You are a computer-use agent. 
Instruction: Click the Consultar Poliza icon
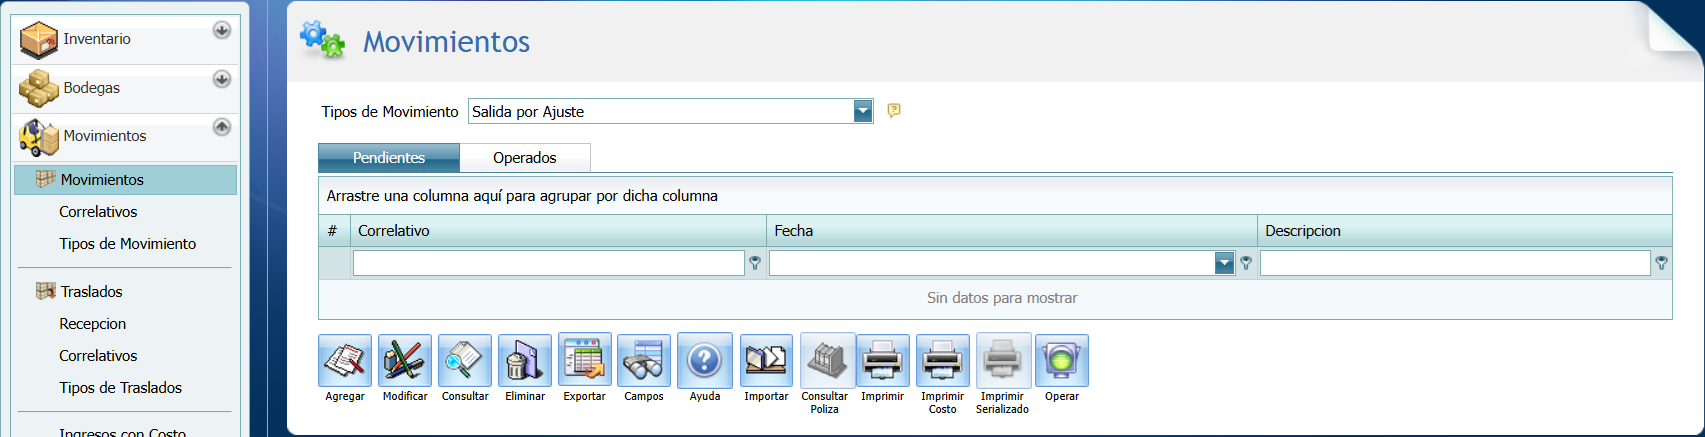point(826,361)
